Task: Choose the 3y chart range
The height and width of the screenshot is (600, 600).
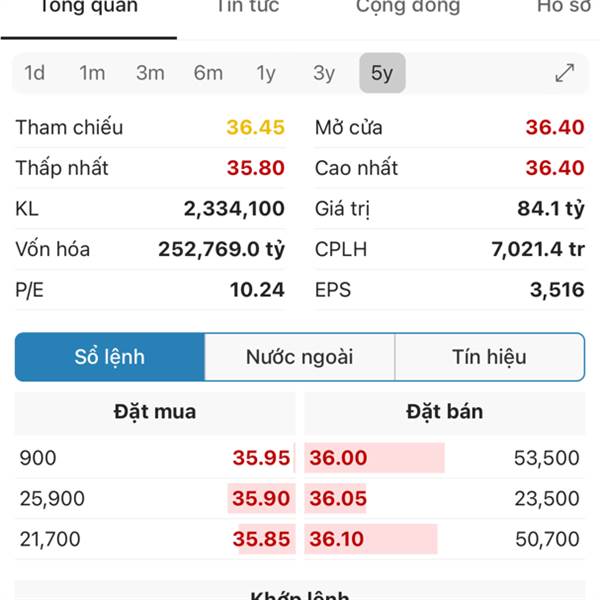Action: click(x=324, y=73)
